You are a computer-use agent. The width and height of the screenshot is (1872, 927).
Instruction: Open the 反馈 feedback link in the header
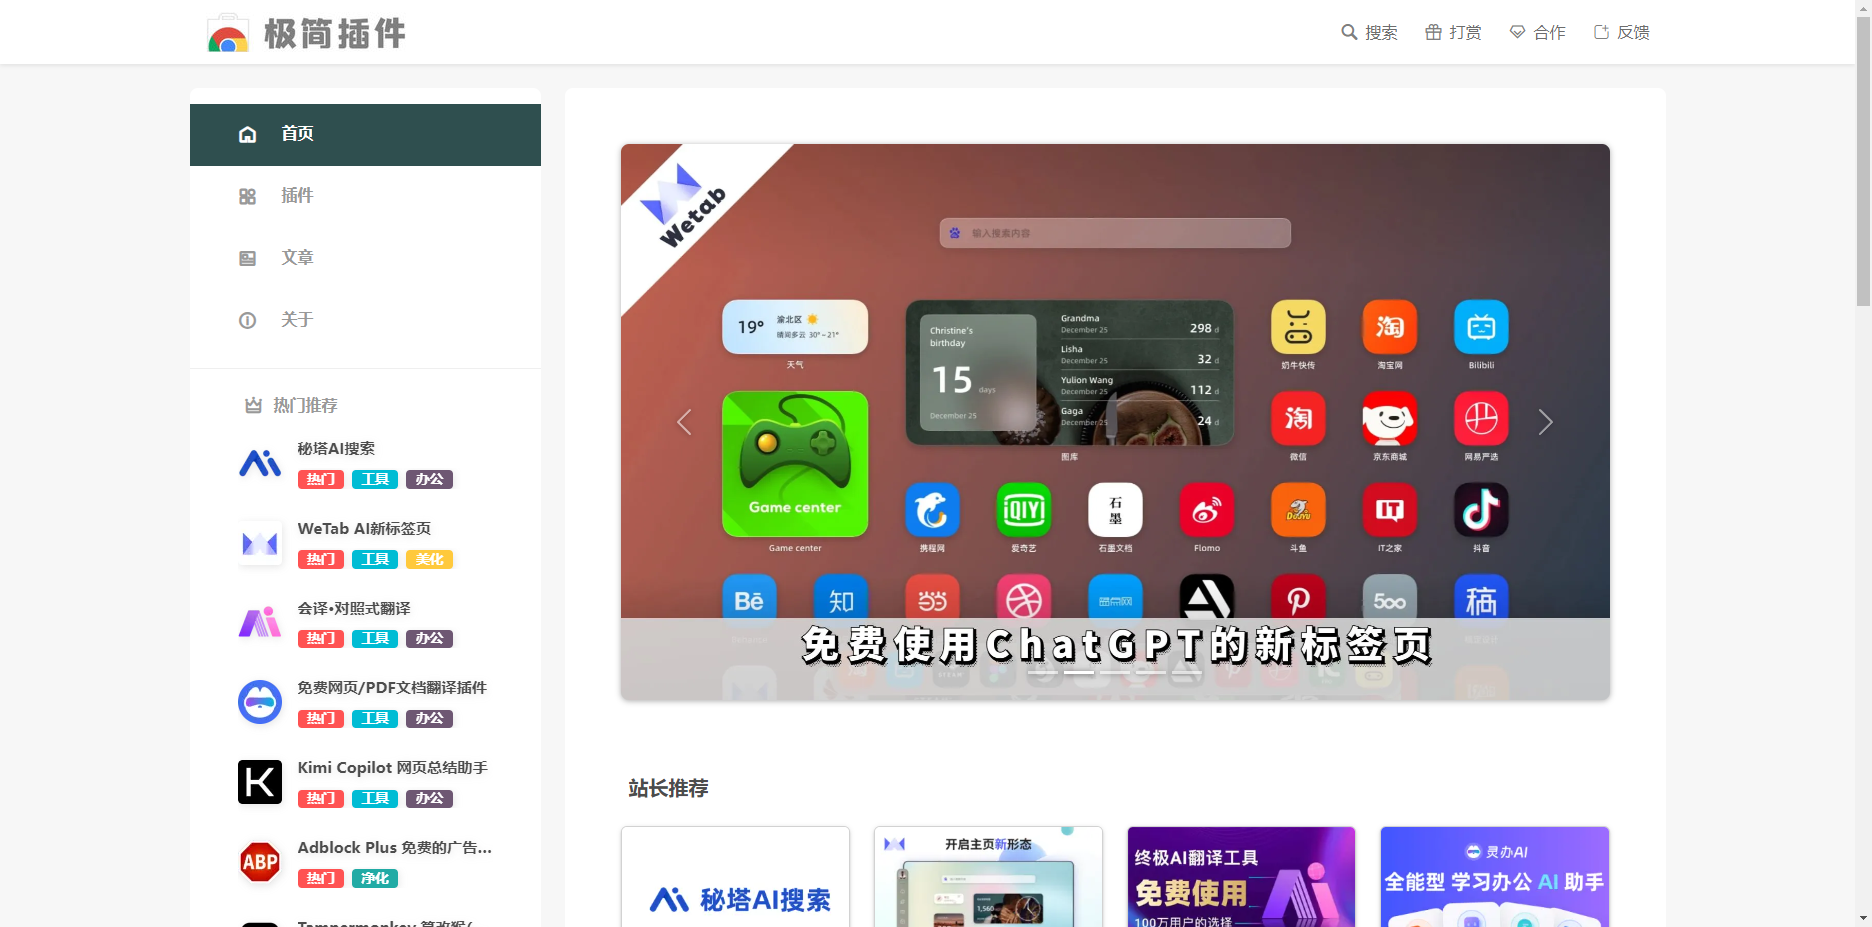[1621, 32]
